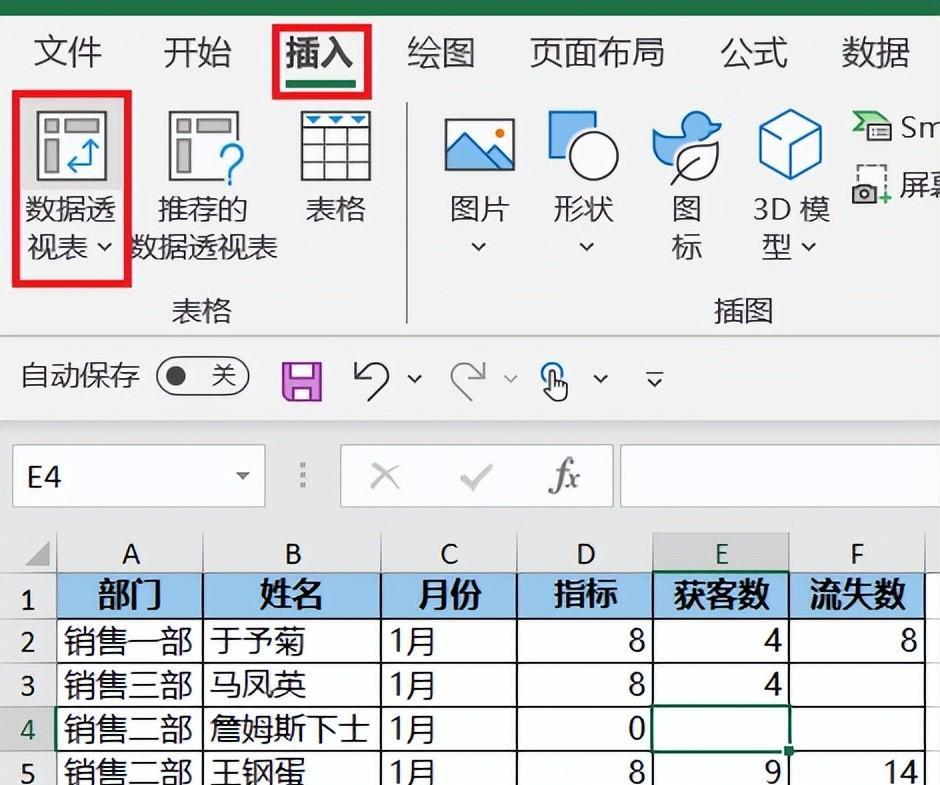
Task: Select column F header
Action: pyautogui.click(x=857, y=553)
